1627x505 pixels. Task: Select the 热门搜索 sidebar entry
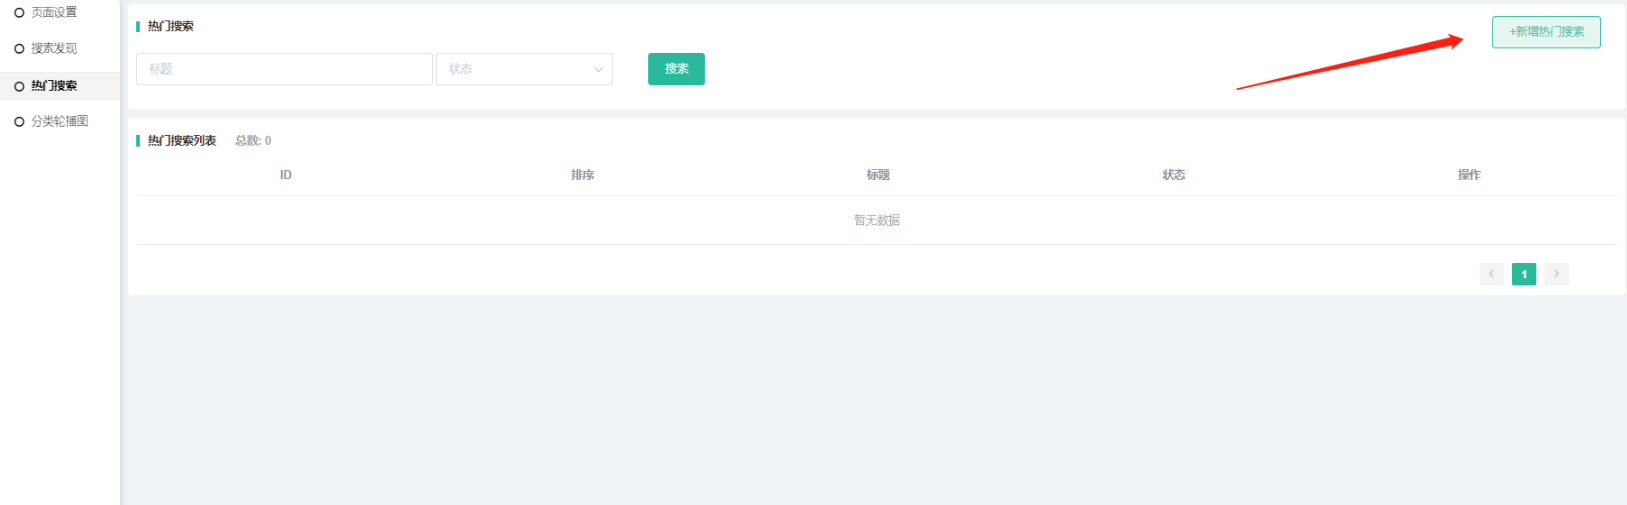[54, 86]
